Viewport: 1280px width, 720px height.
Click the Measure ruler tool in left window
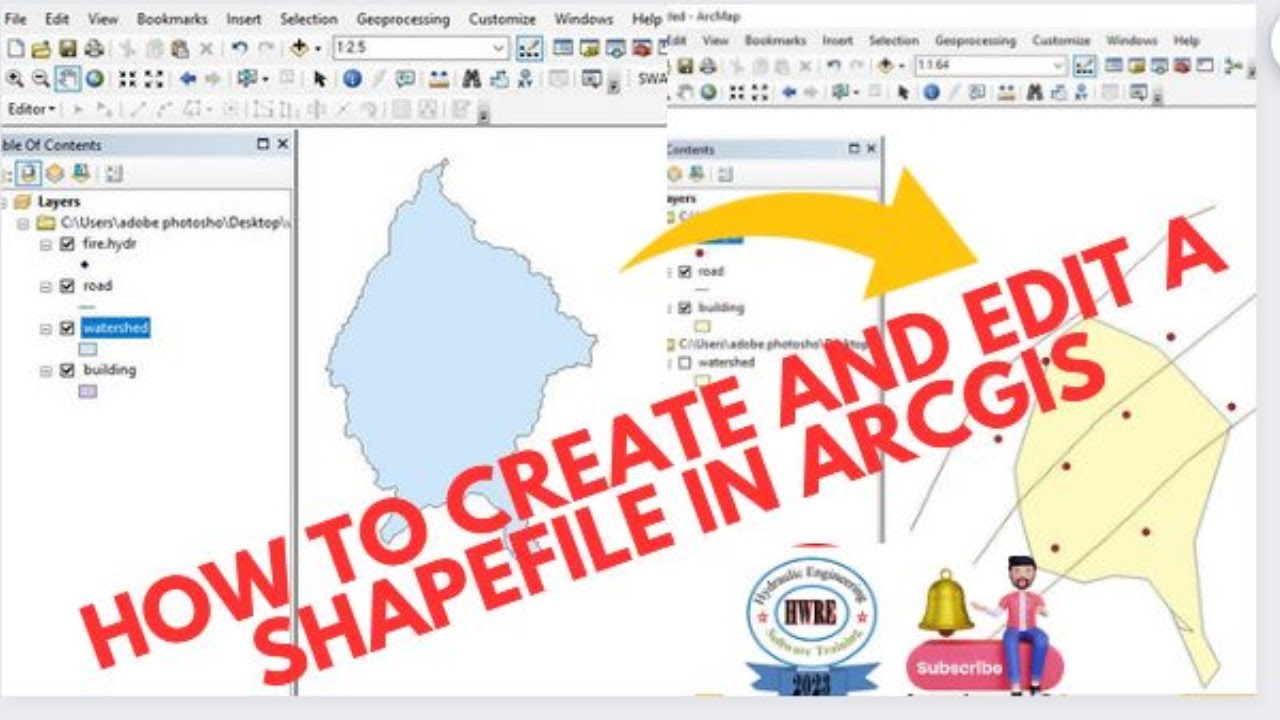438,79
